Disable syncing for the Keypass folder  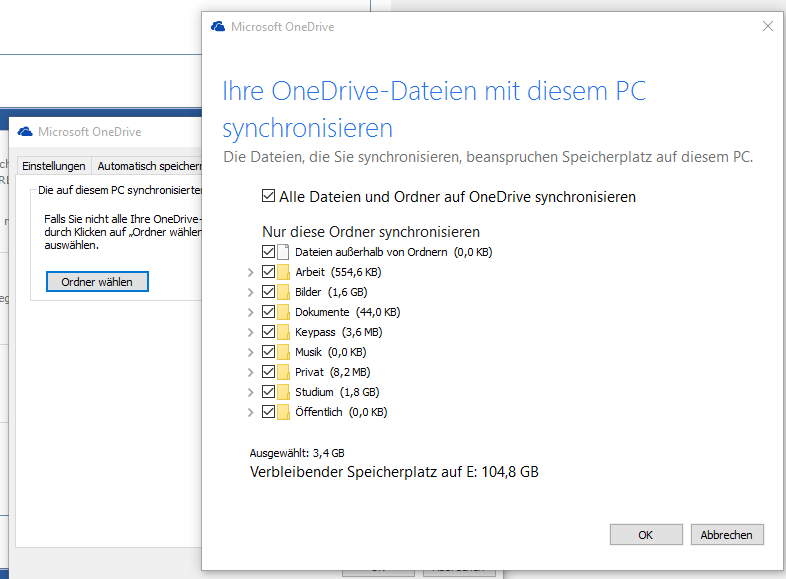pos(268,332)
